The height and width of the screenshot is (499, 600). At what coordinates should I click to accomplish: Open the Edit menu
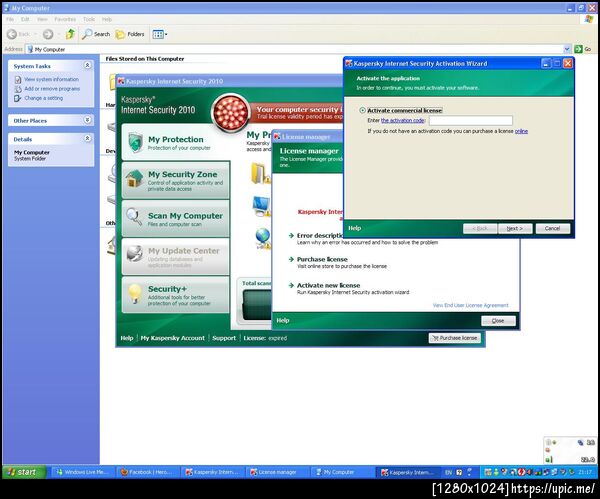pos(25,19)
